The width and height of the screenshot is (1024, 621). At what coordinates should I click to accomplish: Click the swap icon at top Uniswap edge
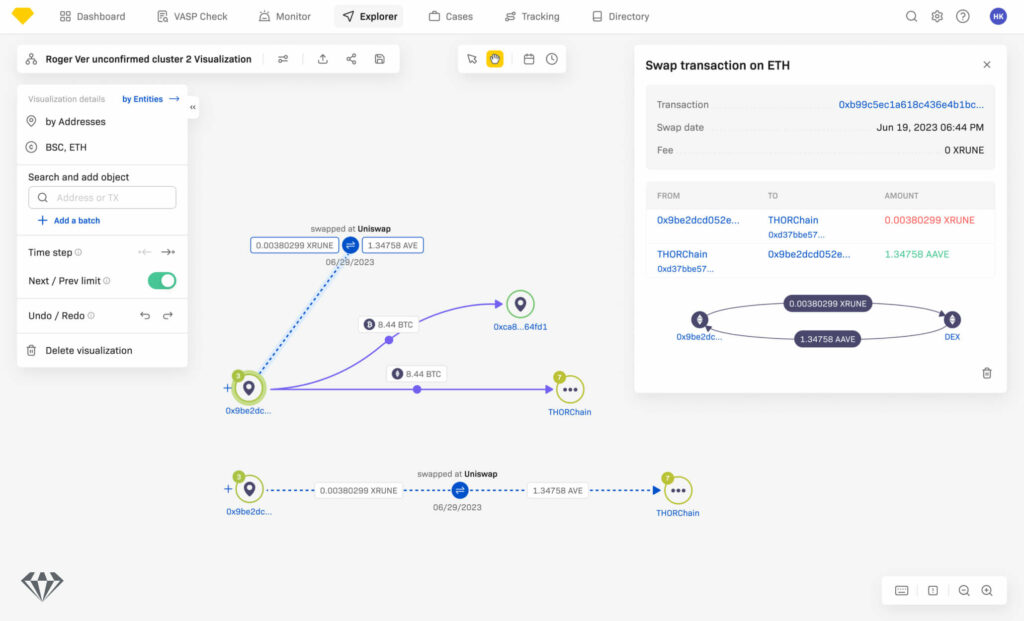[x=351, y=246]
